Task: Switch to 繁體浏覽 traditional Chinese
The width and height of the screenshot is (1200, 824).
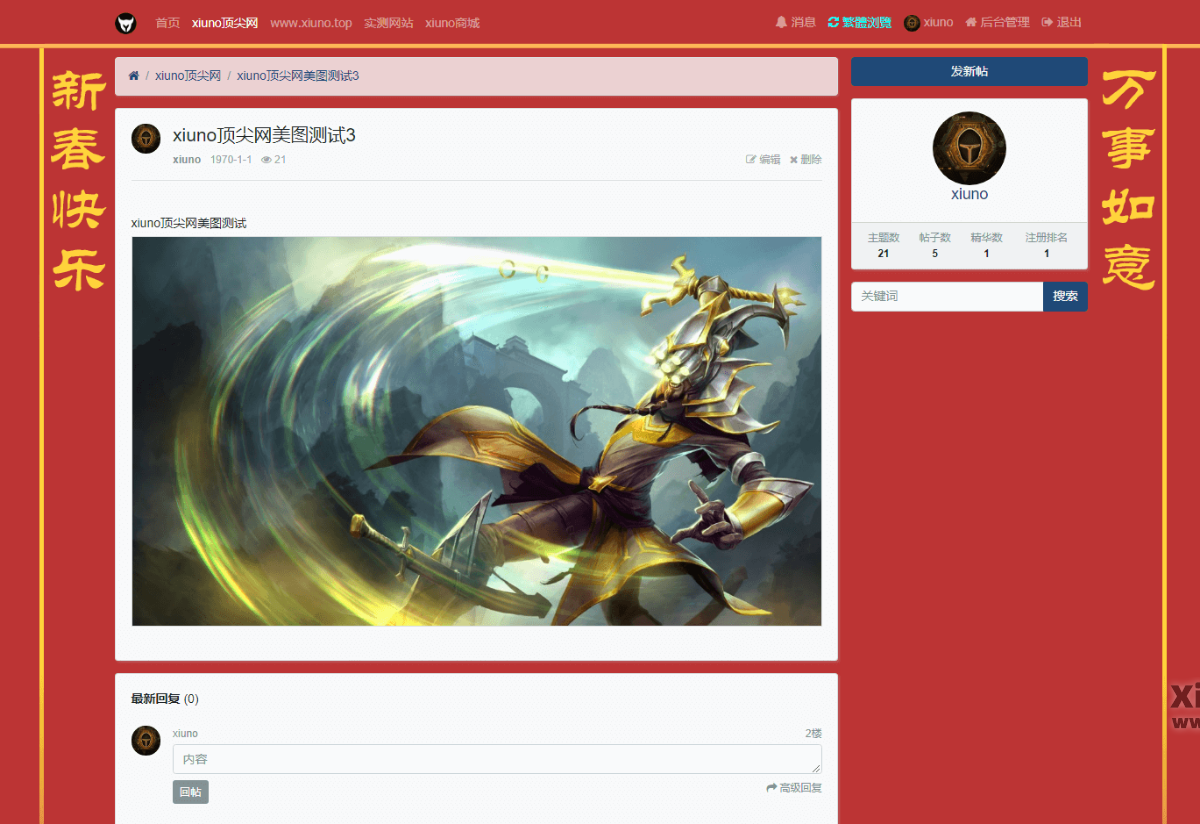Action: click(859, 22)
